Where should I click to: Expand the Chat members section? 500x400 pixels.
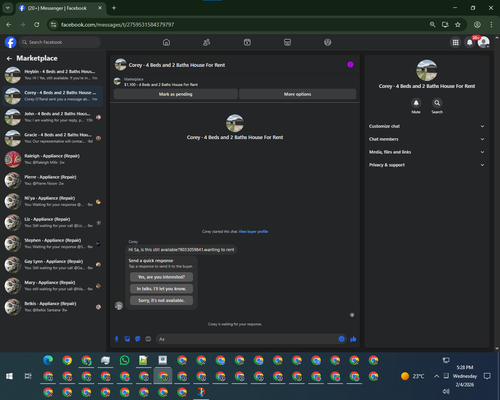coord(426,139)
